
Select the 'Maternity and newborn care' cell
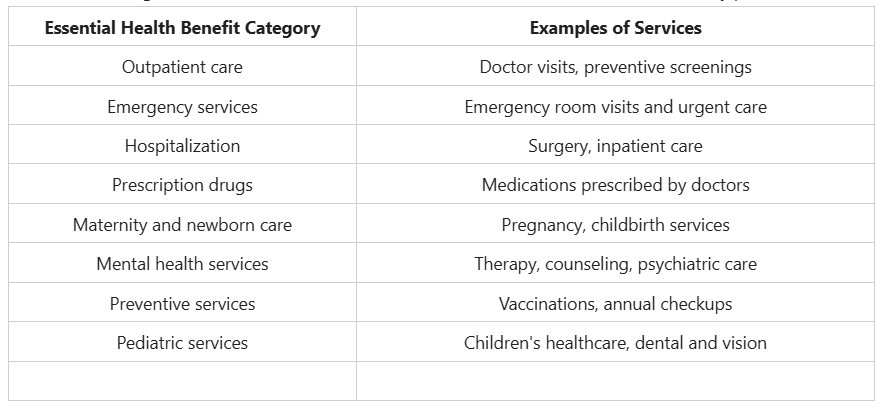(x=182, y=225)
